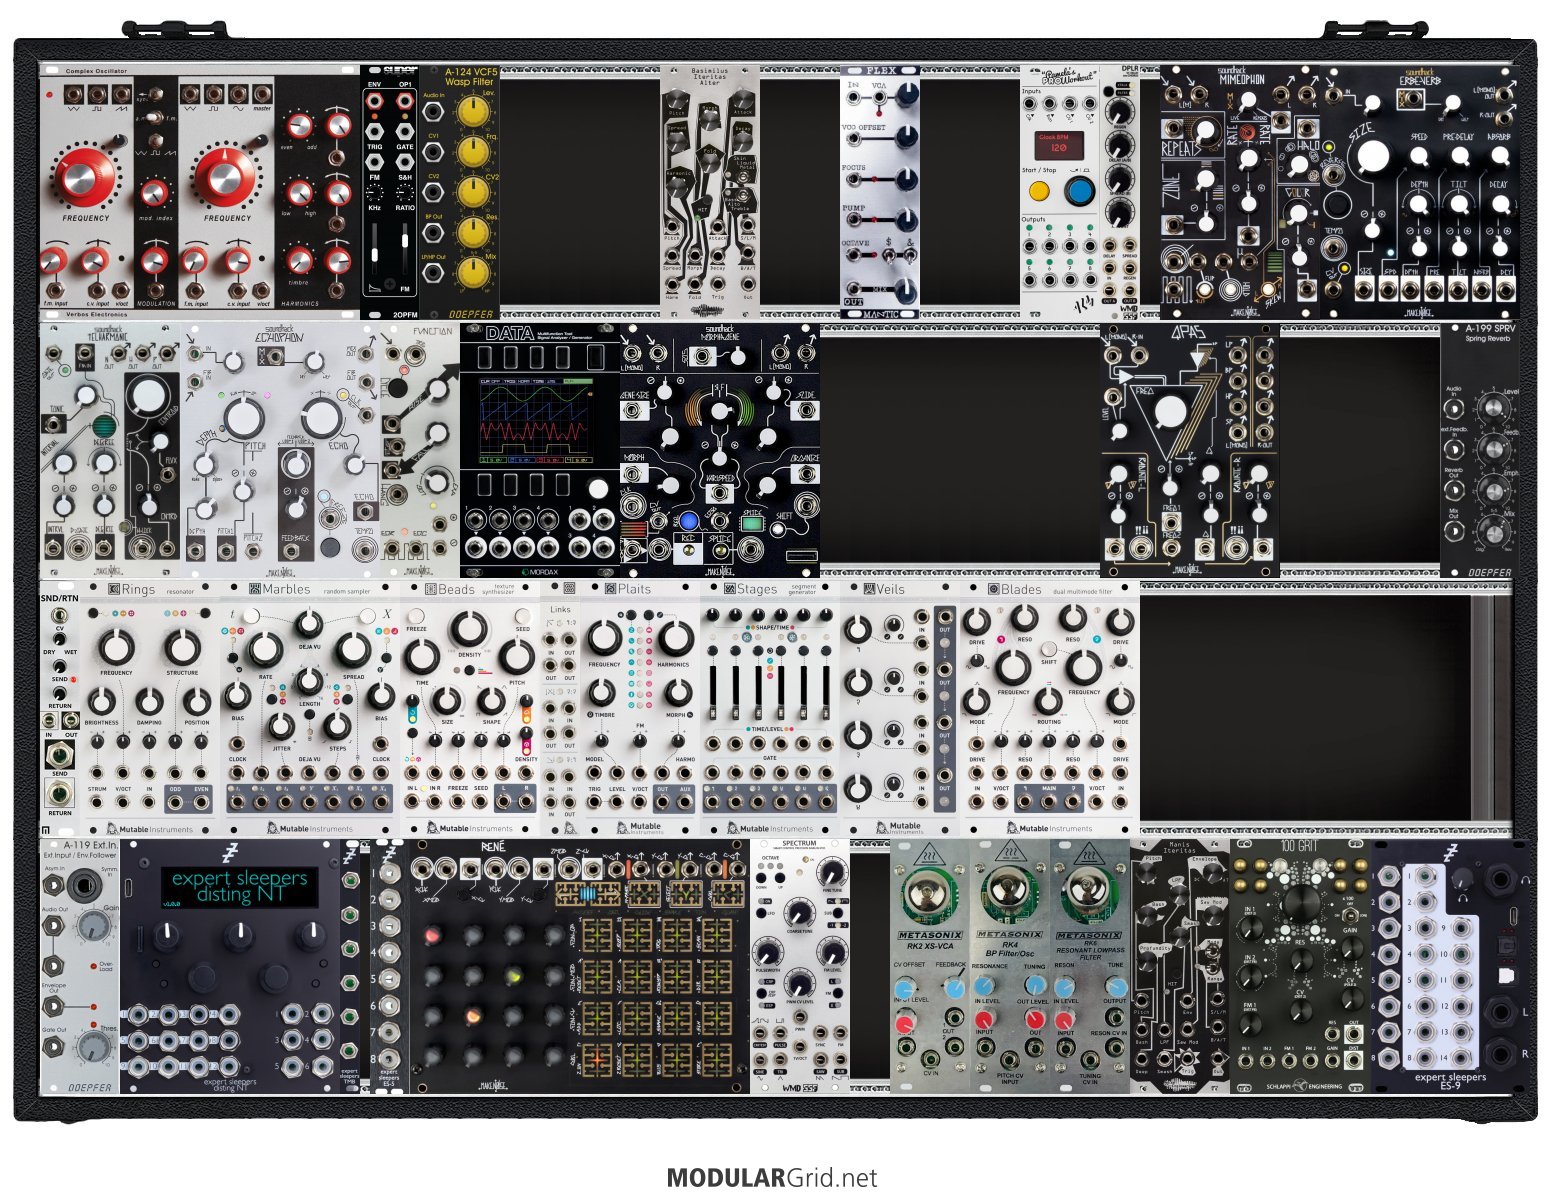This screenshot has height=1199, width=1545.
Task: Select the Verbos Complex Oscillator module
Action: coord(199,192)
